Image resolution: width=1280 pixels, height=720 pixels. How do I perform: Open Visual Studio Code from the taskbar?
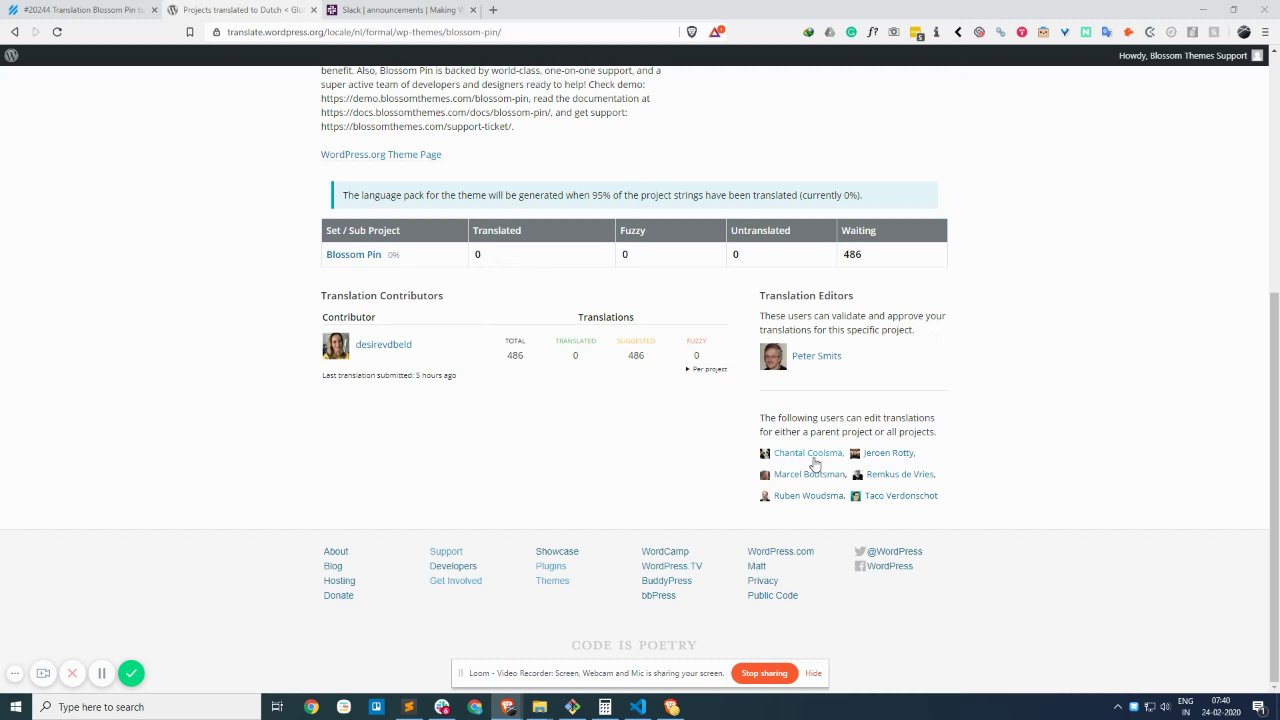638,707
